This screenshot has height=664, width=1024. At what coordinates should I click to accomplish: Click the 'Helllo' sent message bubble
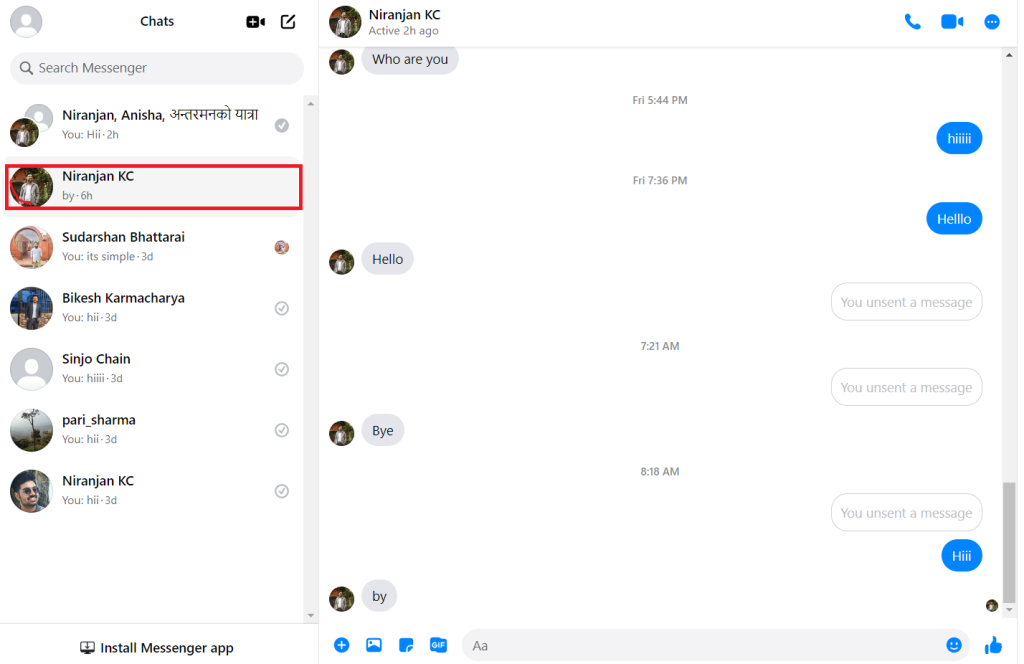pos(954,219)
